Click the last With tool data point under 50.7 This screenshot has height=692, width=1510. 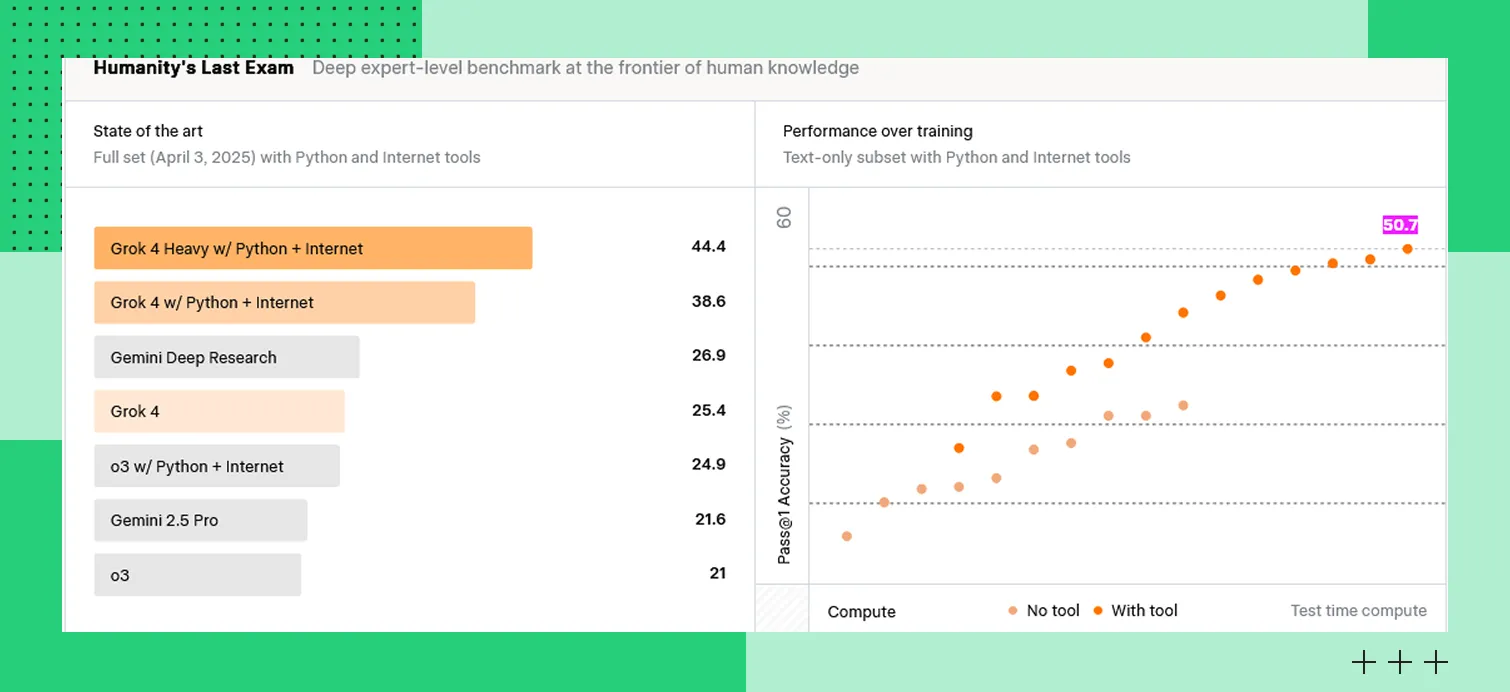[x=1407, y=249]
